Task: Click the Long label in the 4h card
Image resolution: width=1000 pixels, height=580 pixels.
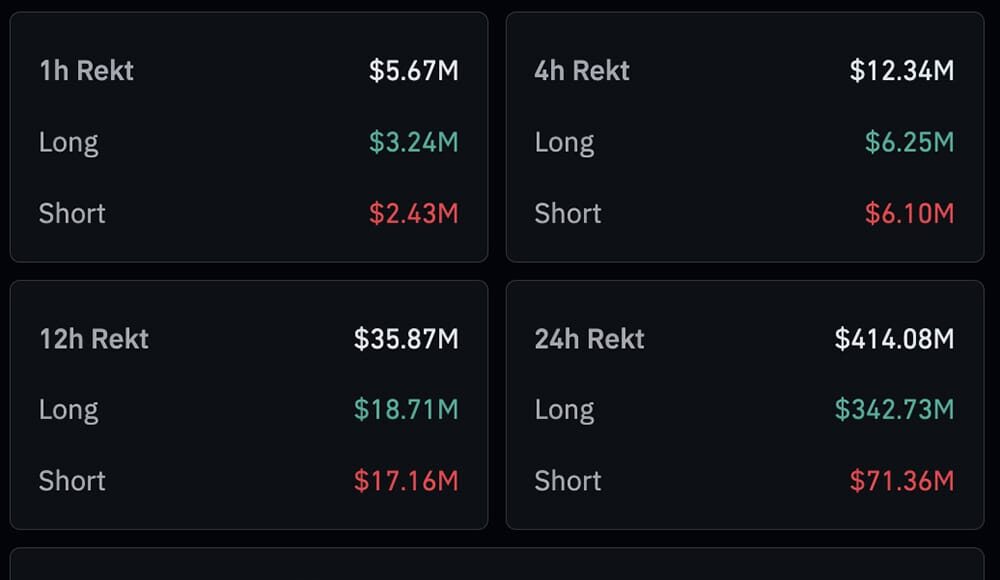Action: click(564, 142)
